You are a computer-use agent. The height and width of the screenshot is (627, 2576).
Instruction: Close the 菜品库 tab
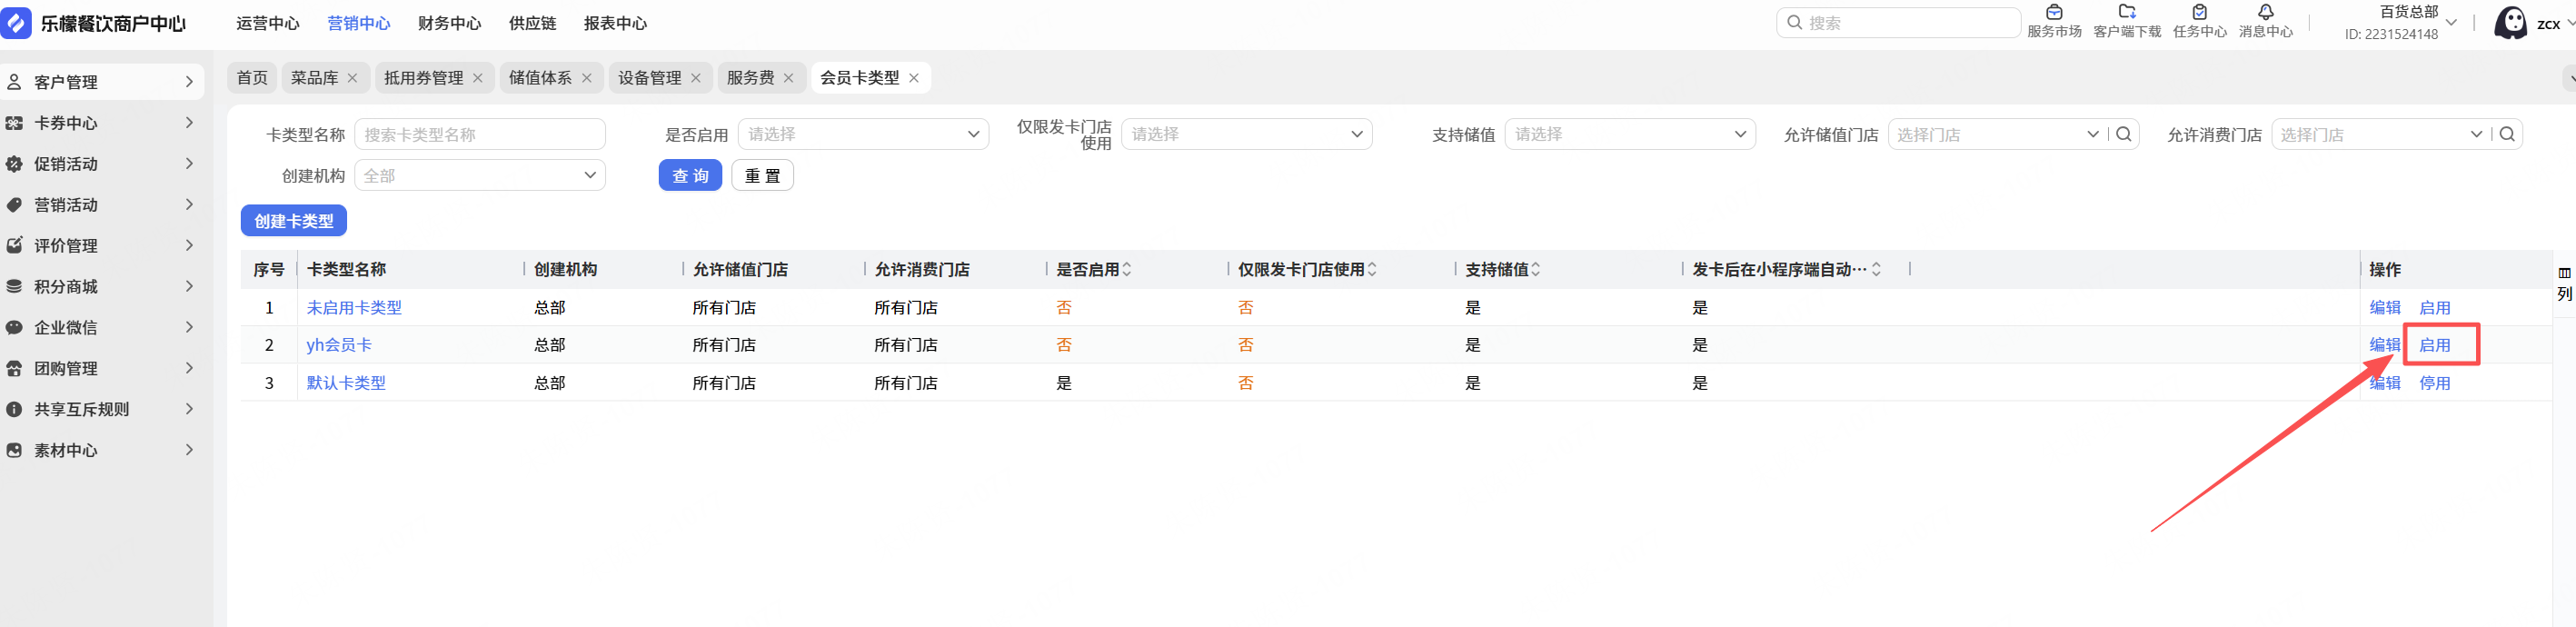[x=352, y=78]
